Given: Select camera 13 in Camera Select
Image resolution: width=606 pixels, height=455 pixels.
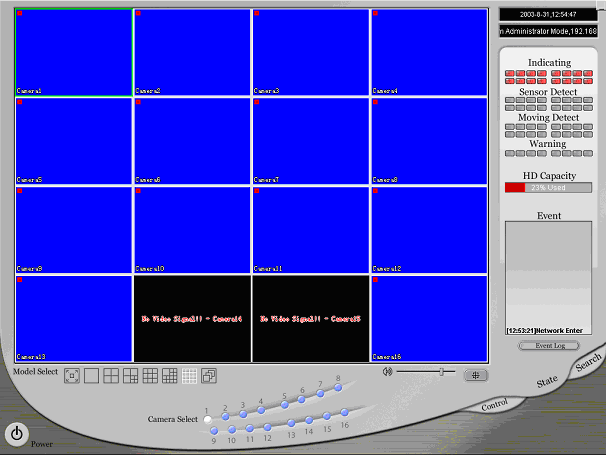Looking at the screenshot, I should pyautogui.click(x=291, y=424).
